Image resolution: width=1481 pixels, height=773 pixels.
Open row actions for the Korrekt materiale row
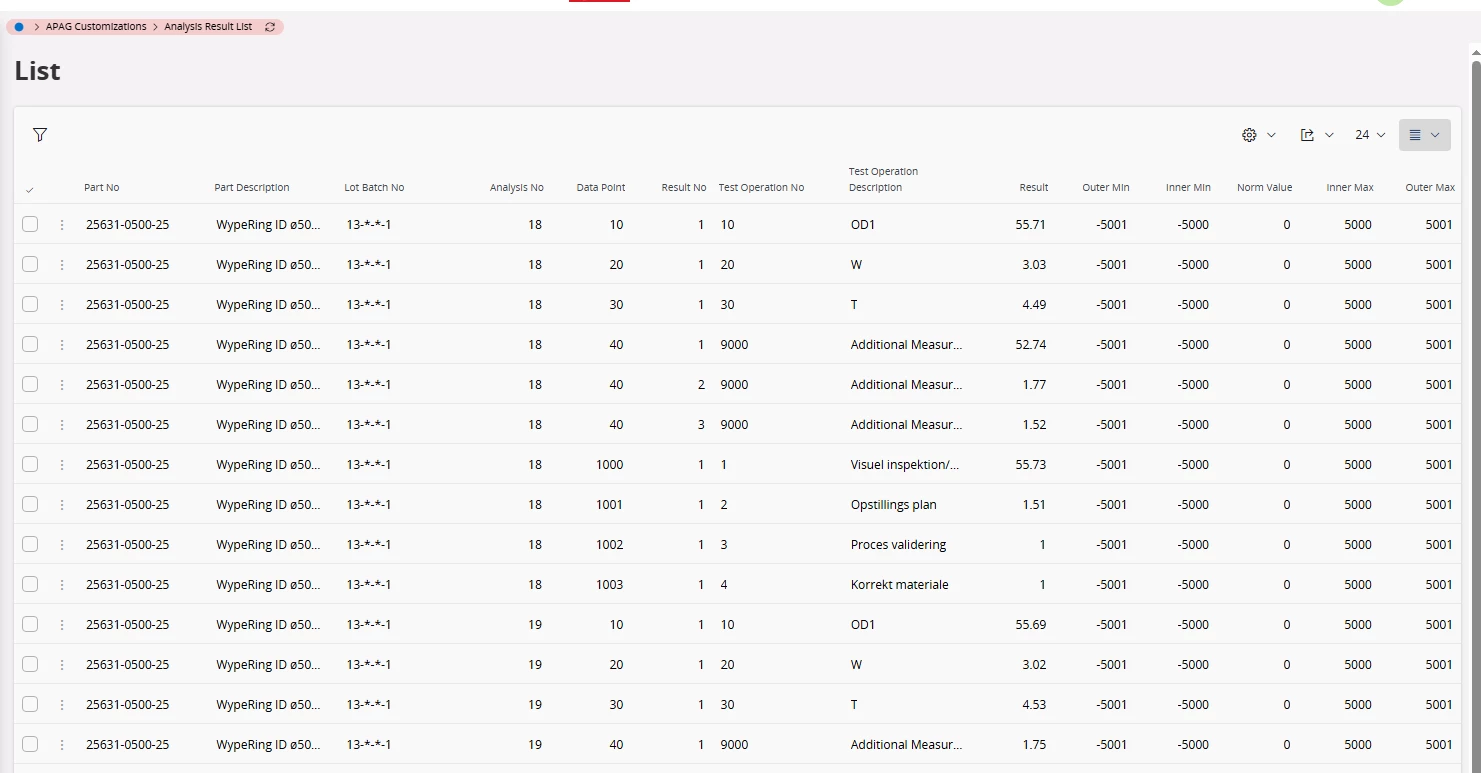(x=62, y=585)
